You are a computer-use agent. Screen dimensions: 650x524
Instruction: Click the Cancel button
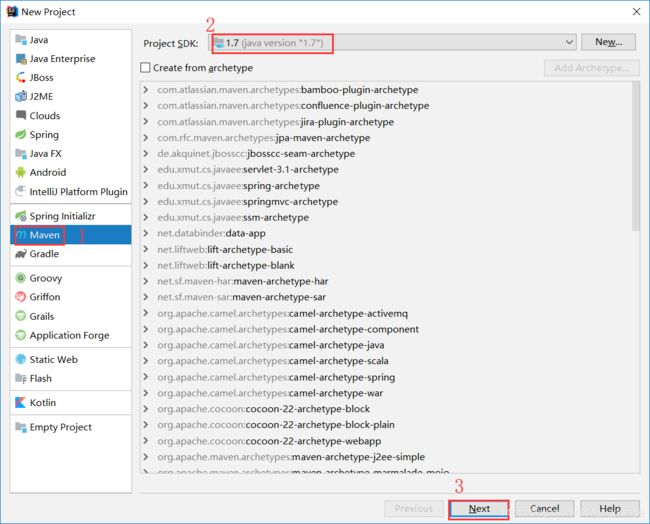[x=544, y=509]
